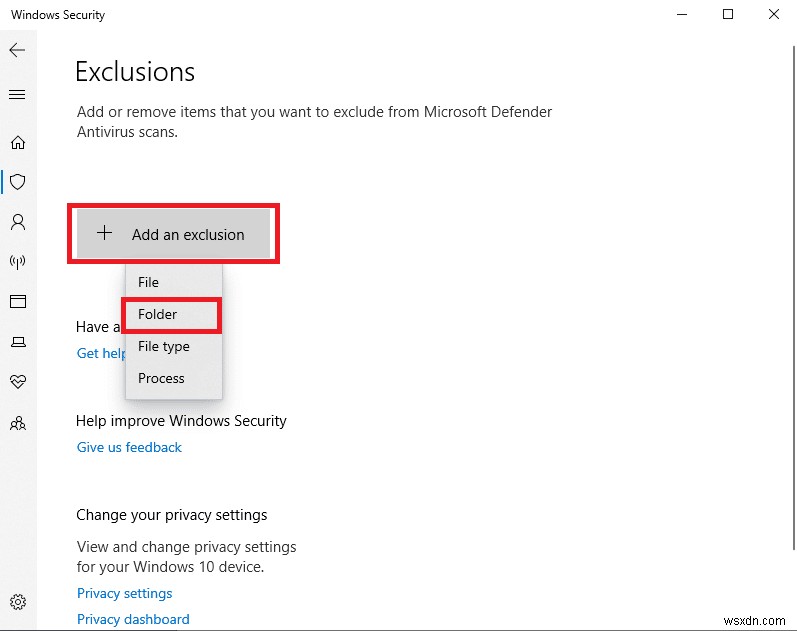Open the hamburger navigation menu
Image resolution: width=797 pixels, height=631 pixels.
click(x=17, y=95)
